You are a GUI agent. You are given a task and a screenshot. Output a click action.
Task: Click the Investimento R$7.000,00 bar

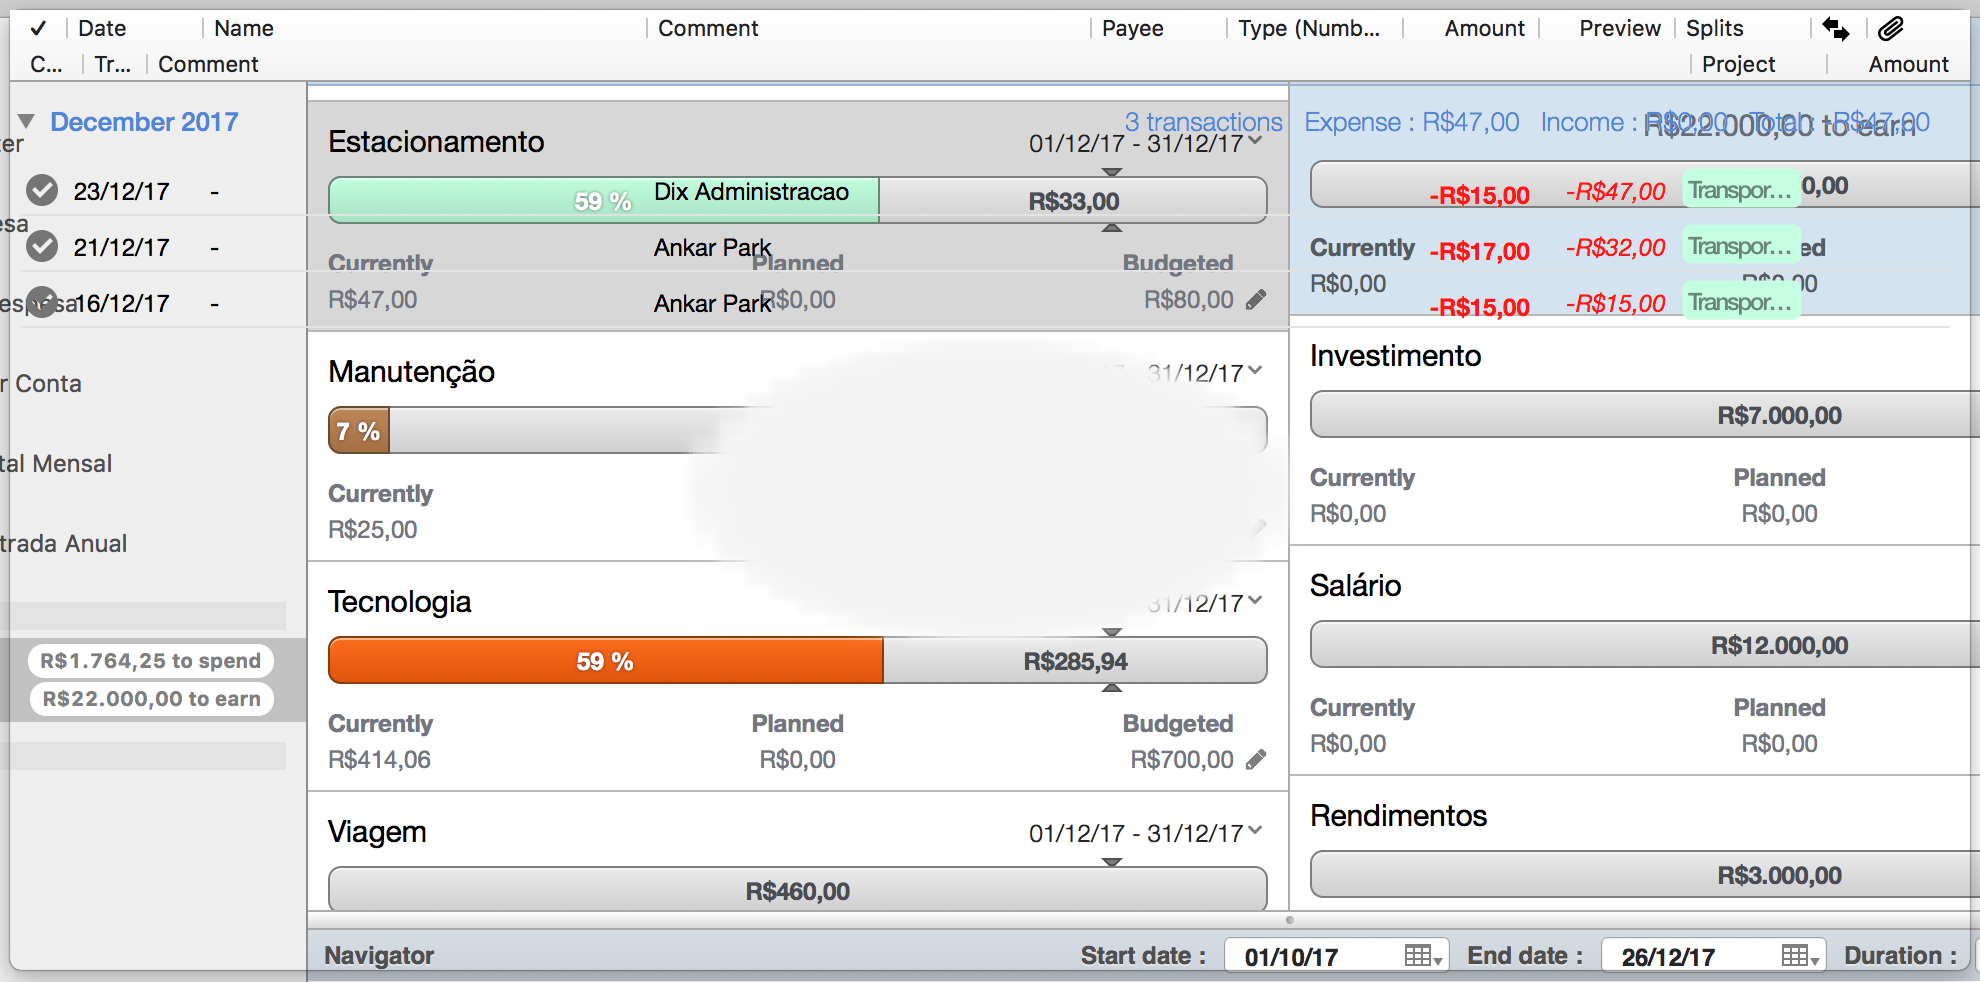pyautogui.click(x=1645, y=415)
